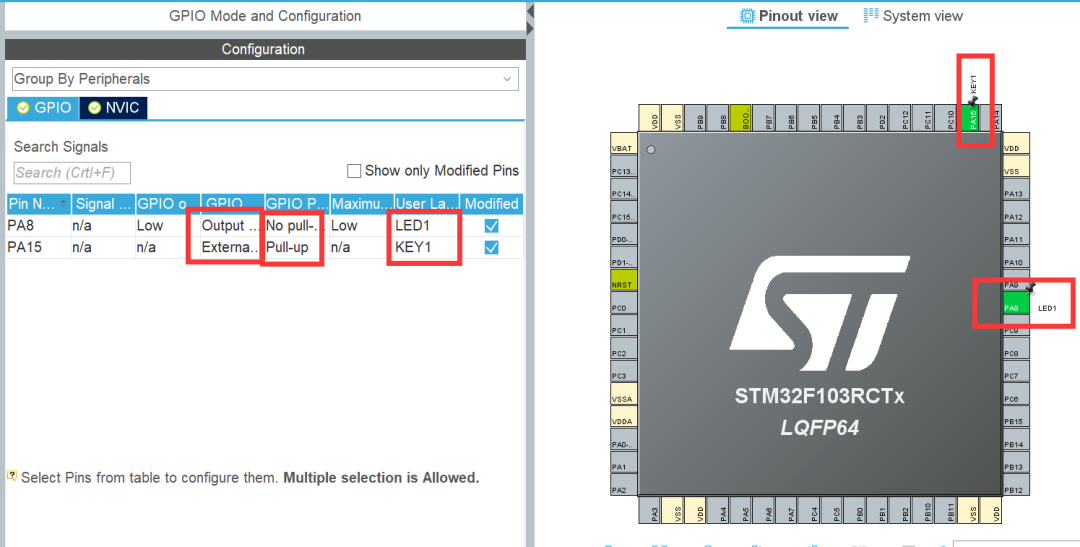The image size is (1080, 547).
Task: Click the GPIO output level column header
Action: (x=168, y=204)
